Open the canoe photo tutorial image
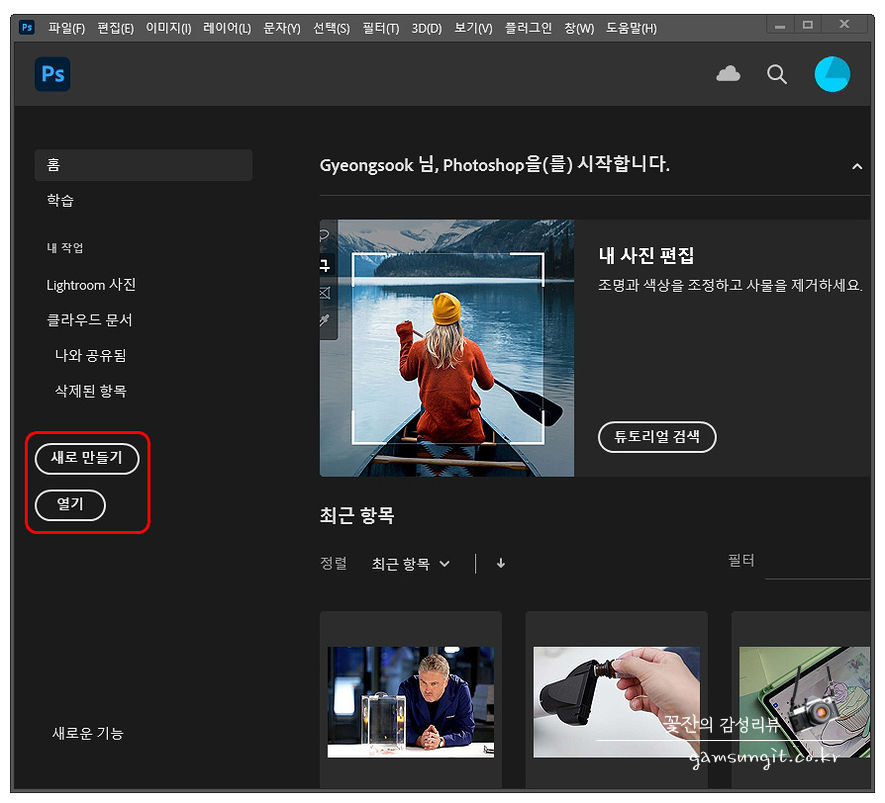 [x=446, y=348]
